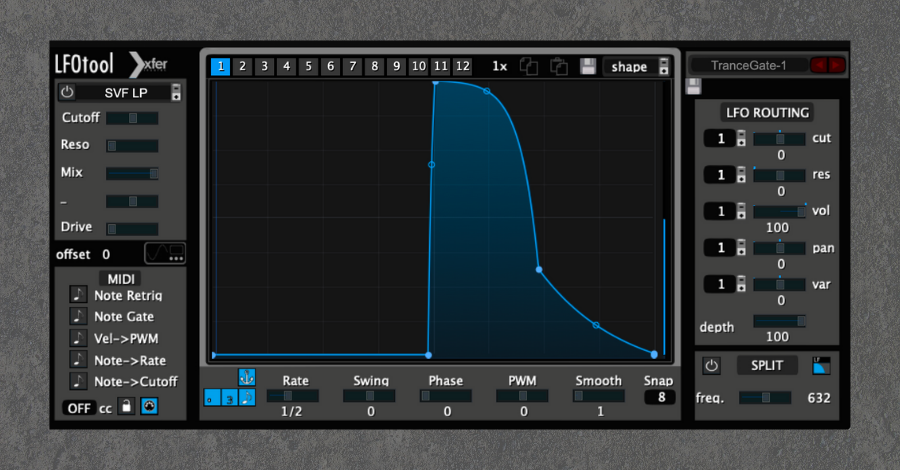Enable Note Gate MIDI option
The image size is (900, 470).
pyautogui.click(x=79, y=316)
